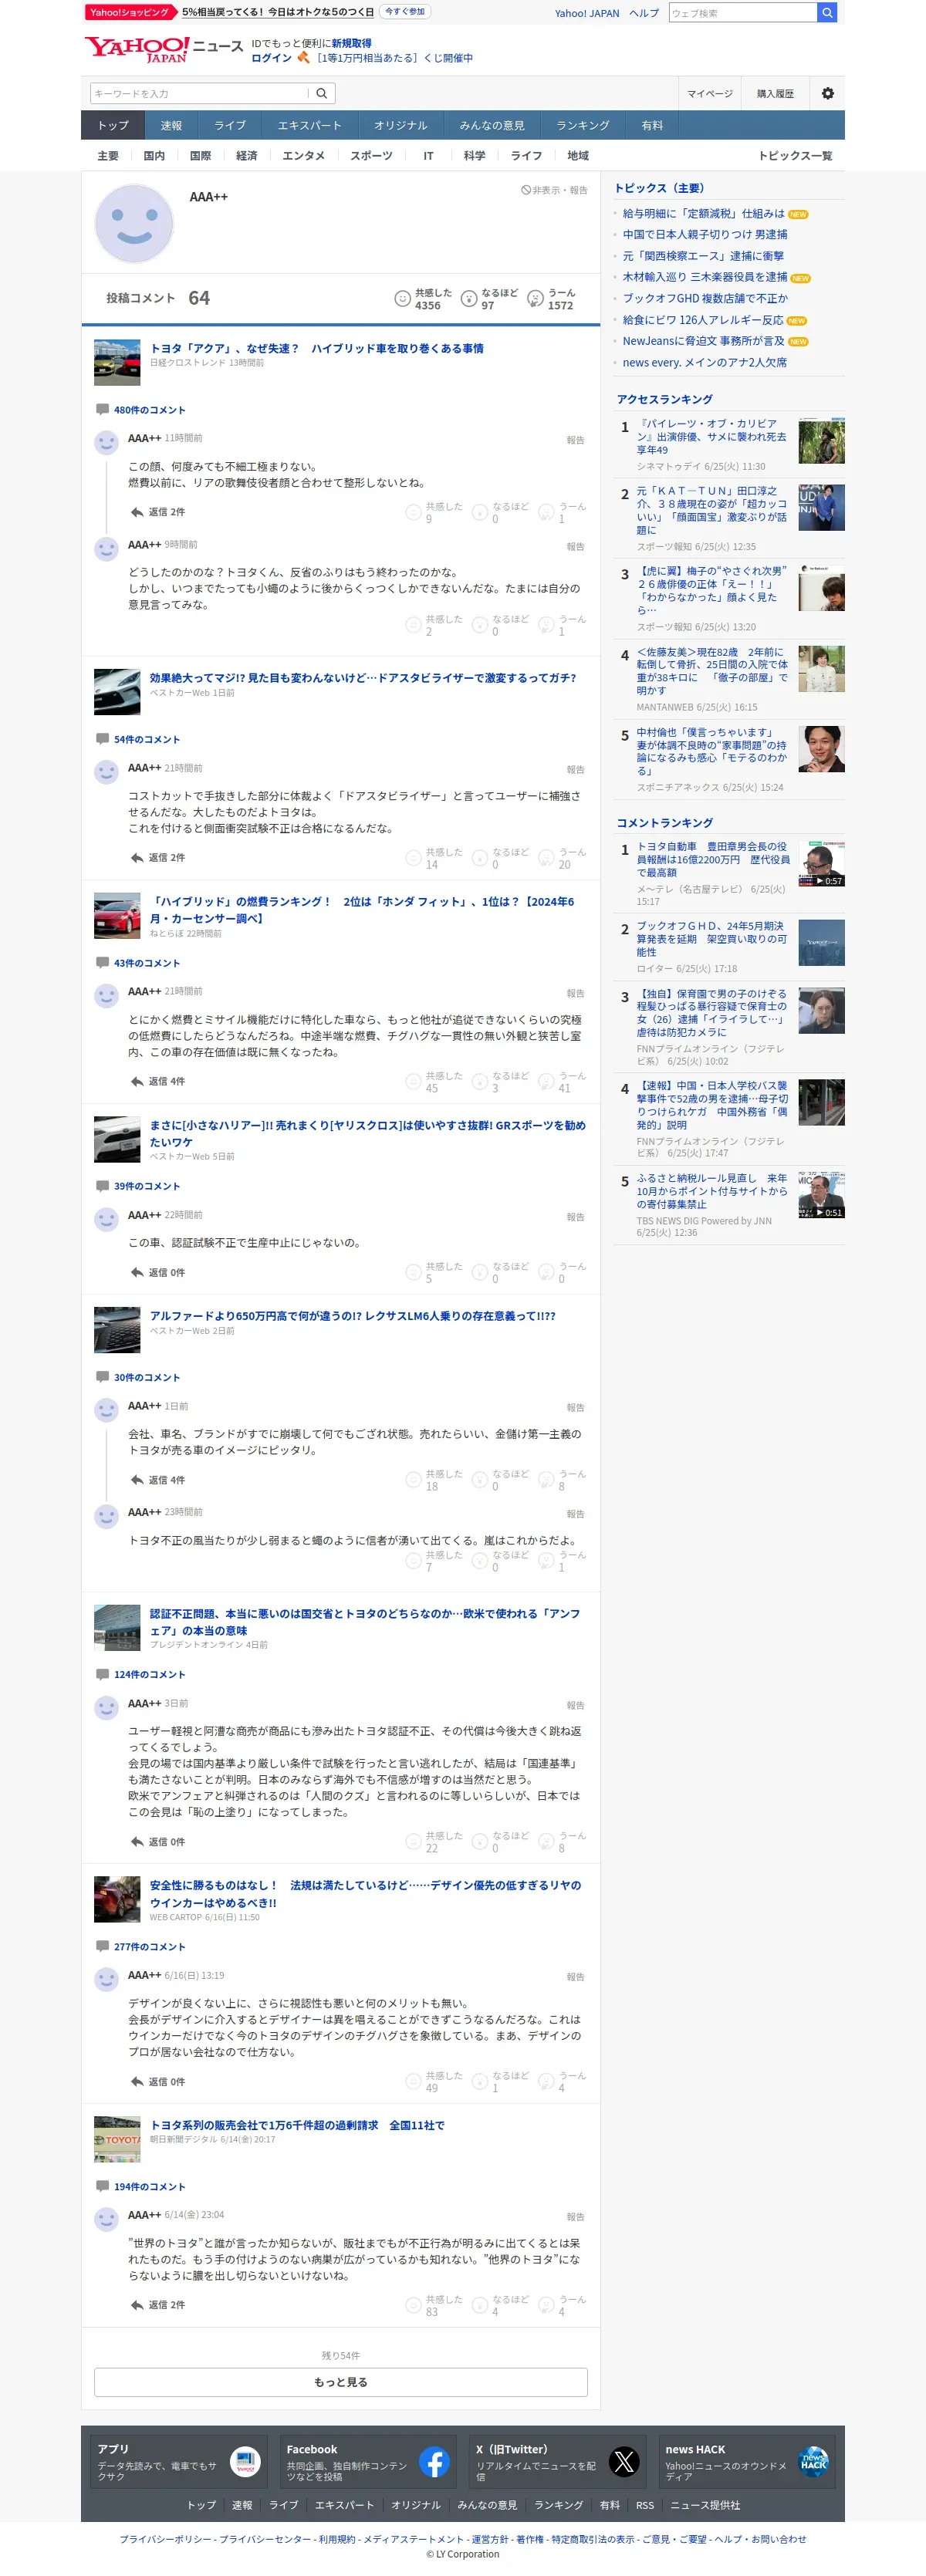Image resolution: width=926 pixels, height=2576 pixels.
Task: Click 共感した 22 on the ユーザー軽視 comment
Action: click(x=434, y=1842)
